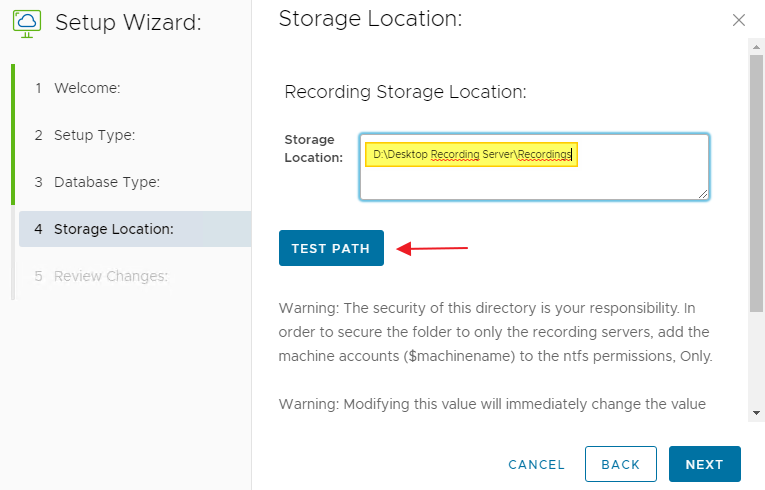Click the cloud monitor logo icon
Image resolution: width=765 pixels, height=490 pixels.
tap(26, 22)
